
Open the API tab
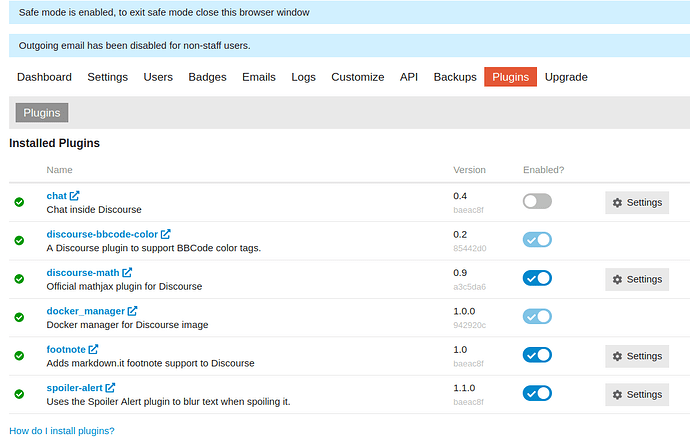click(409, 77)
